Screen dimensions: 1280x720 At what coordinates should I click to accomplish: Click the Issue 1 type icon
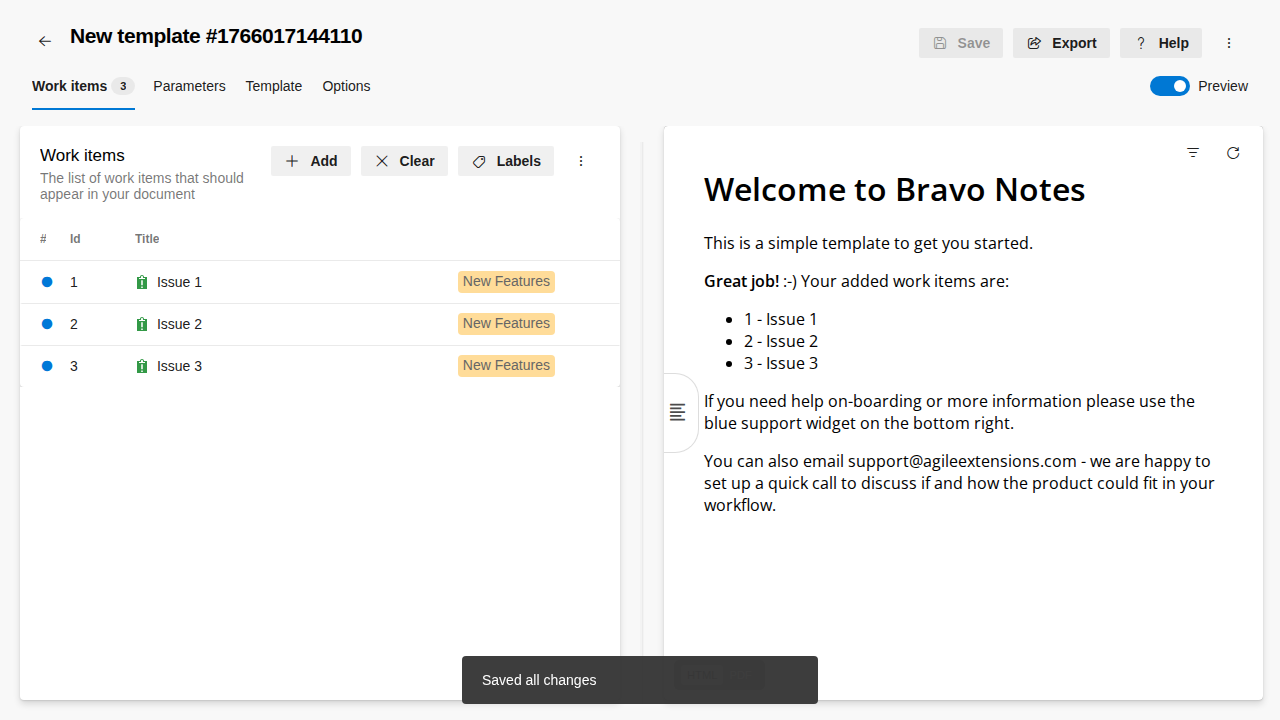coord(142,283)
